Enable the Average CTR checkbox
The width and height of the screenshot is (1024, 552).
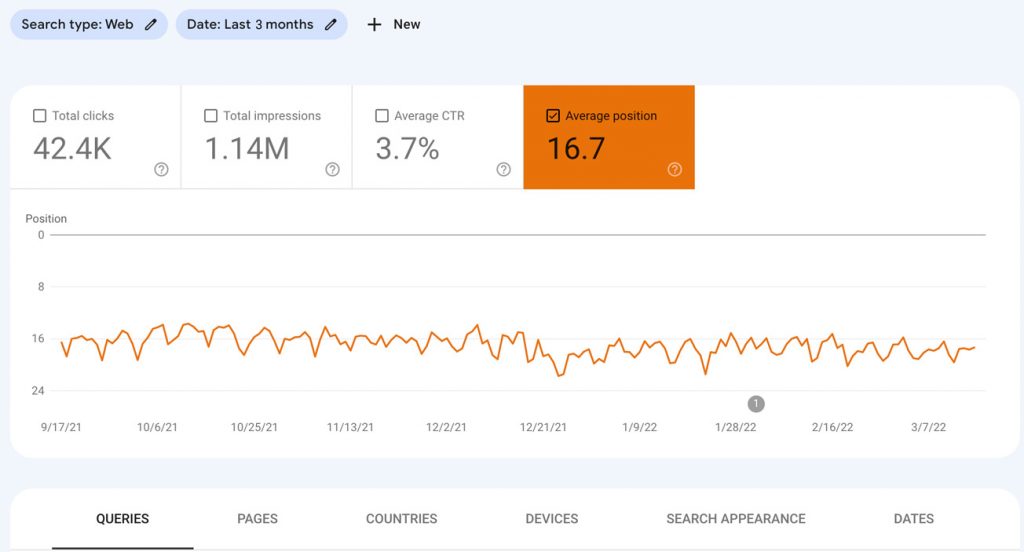pyautogui.click(x=382, y=116)
